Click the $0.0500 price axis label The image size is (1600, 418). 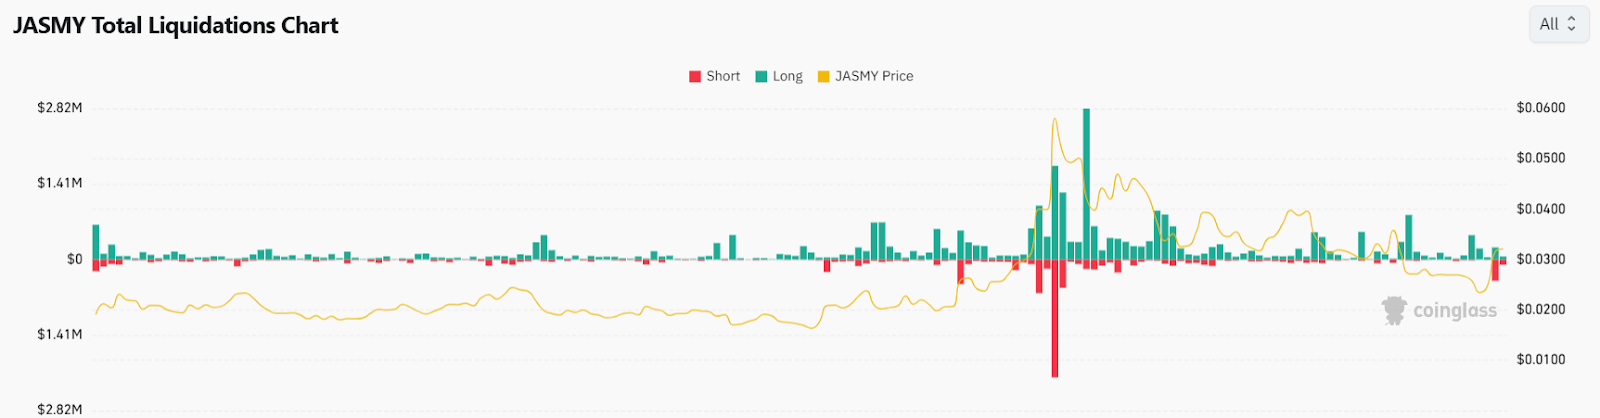[x=1541, y=158]
